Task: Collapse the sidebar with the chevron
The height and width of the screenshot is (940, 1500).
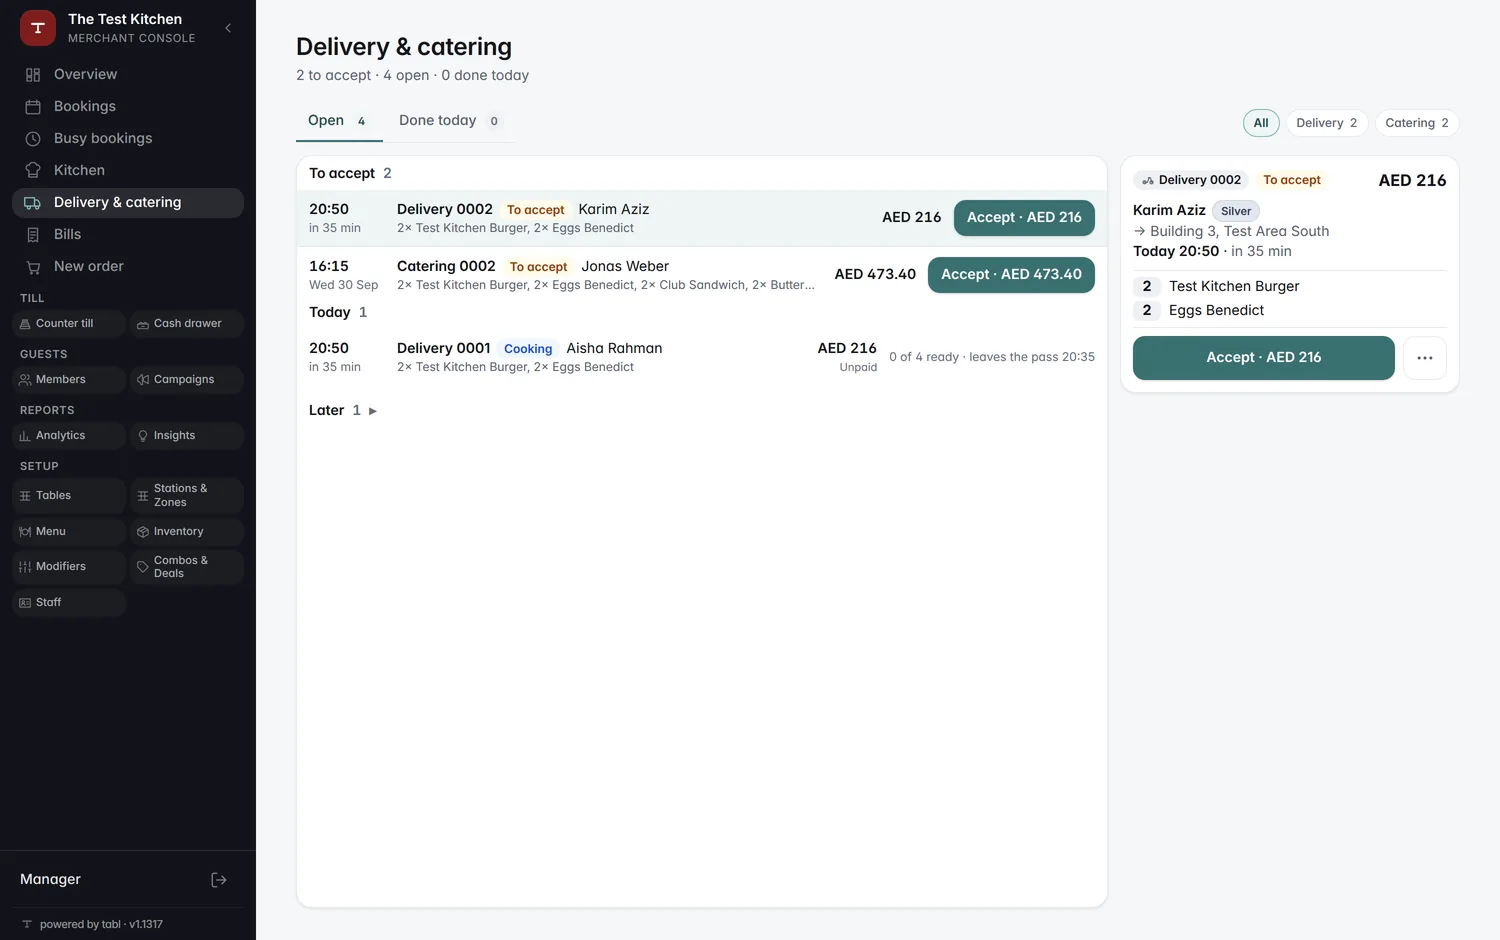Action: click(228, 28)
